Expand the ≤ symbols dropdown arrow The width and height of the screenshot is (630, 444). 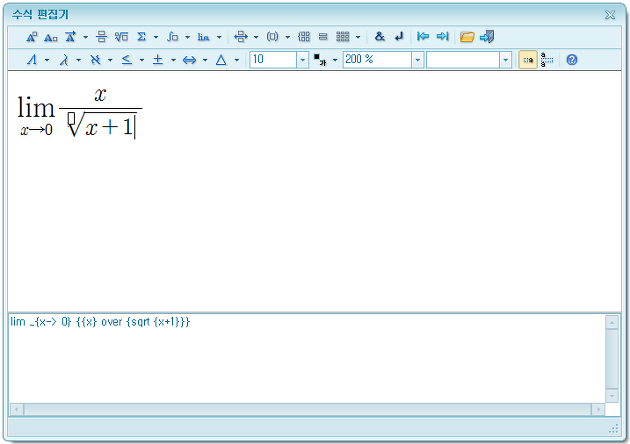142,60
